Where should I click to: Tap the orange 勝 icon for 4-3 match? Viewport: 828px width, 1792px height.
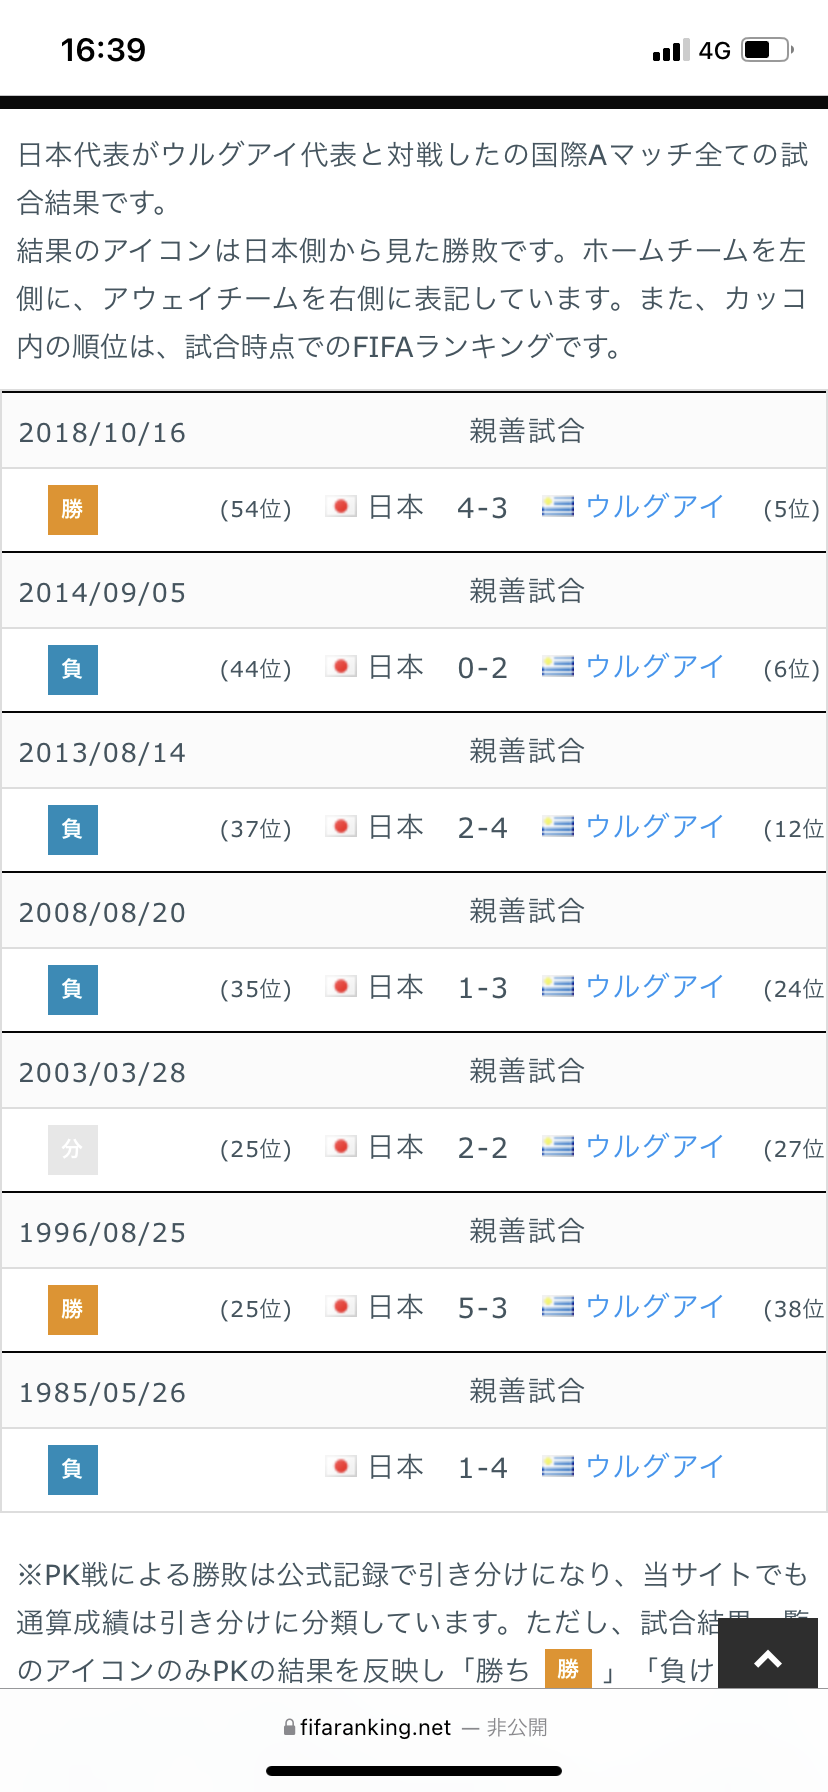click(73, 509)
